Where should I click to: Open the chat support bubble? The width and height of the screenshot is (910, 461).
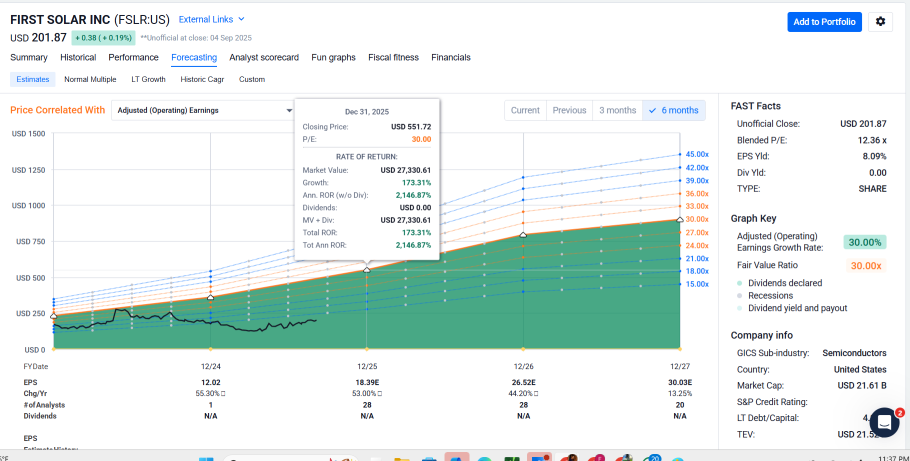(x=884, y=422)
